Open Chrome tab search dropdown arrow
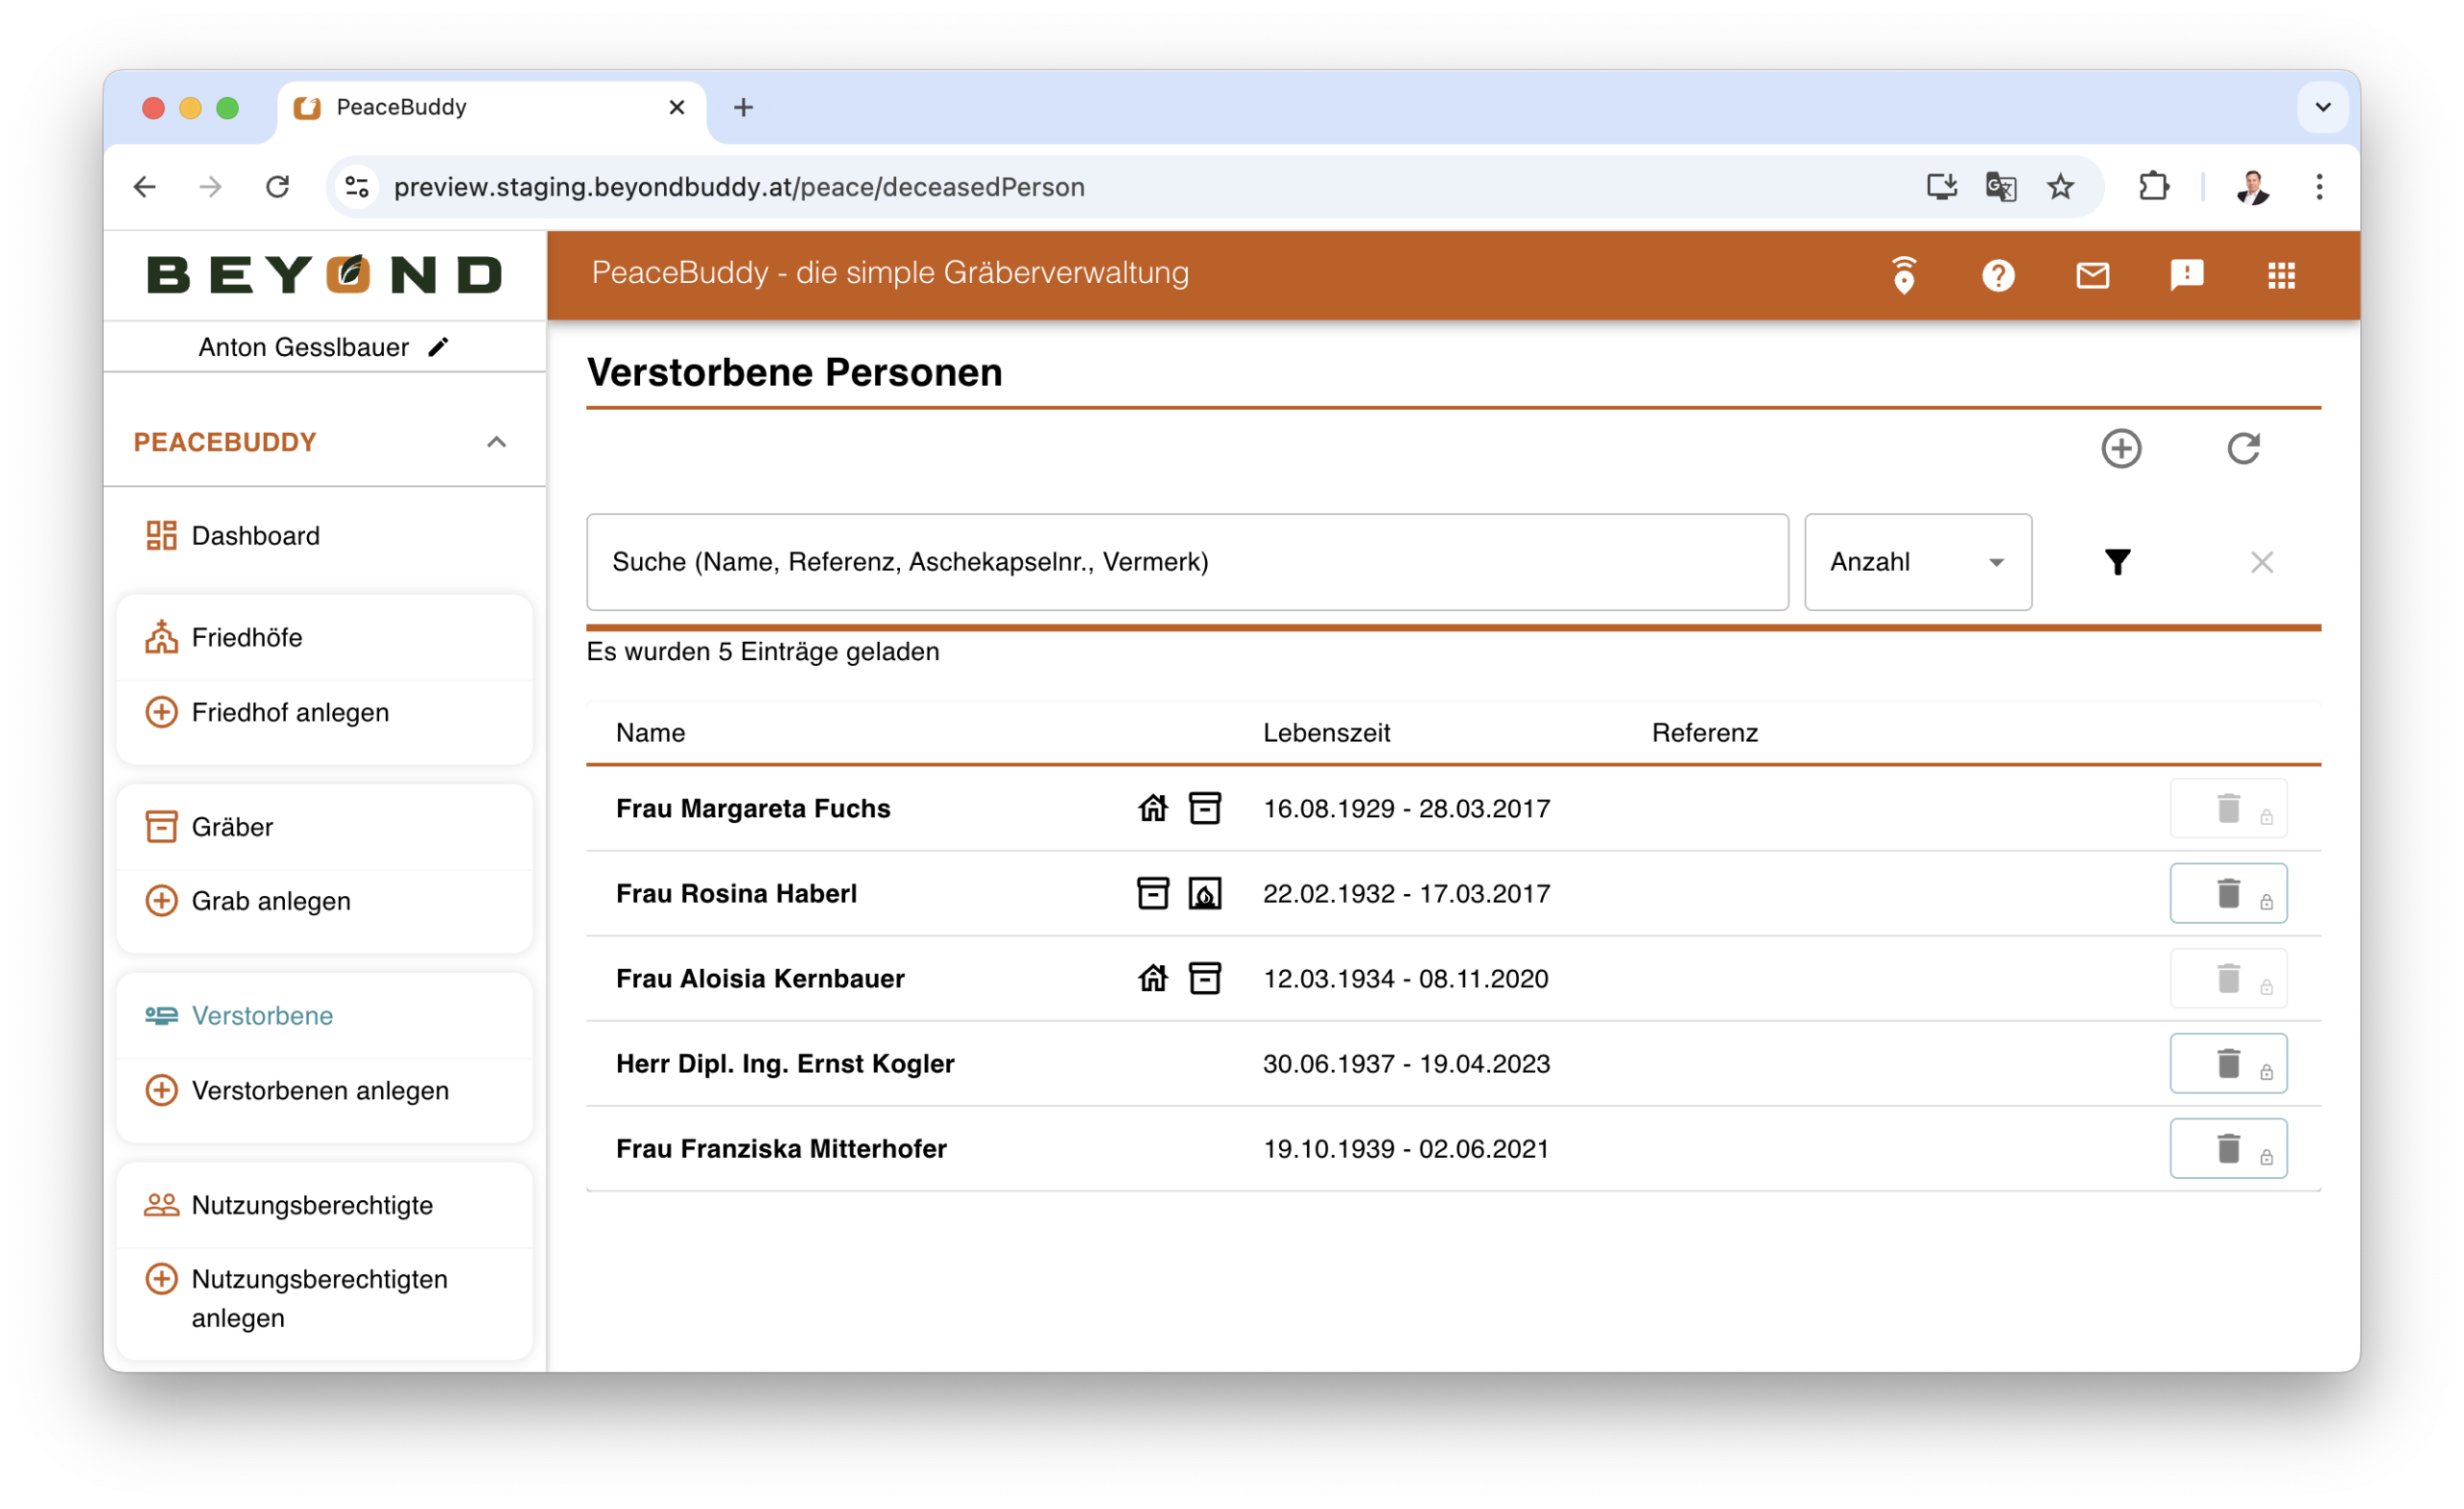The image size is (2464, 1509). pyautogui.click(x=2322, y=107)
